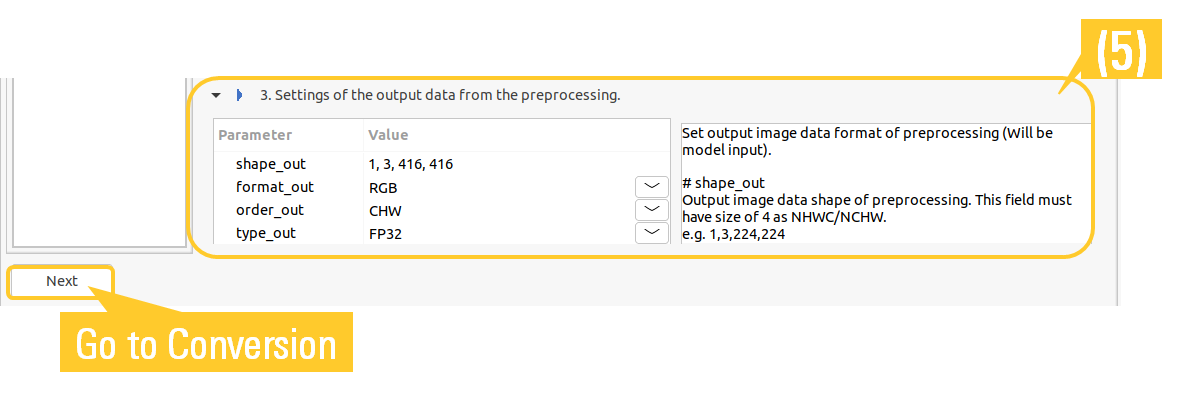Click the Parameter column header
This screenshot has height=395, width=1181.
pos(255,136)
